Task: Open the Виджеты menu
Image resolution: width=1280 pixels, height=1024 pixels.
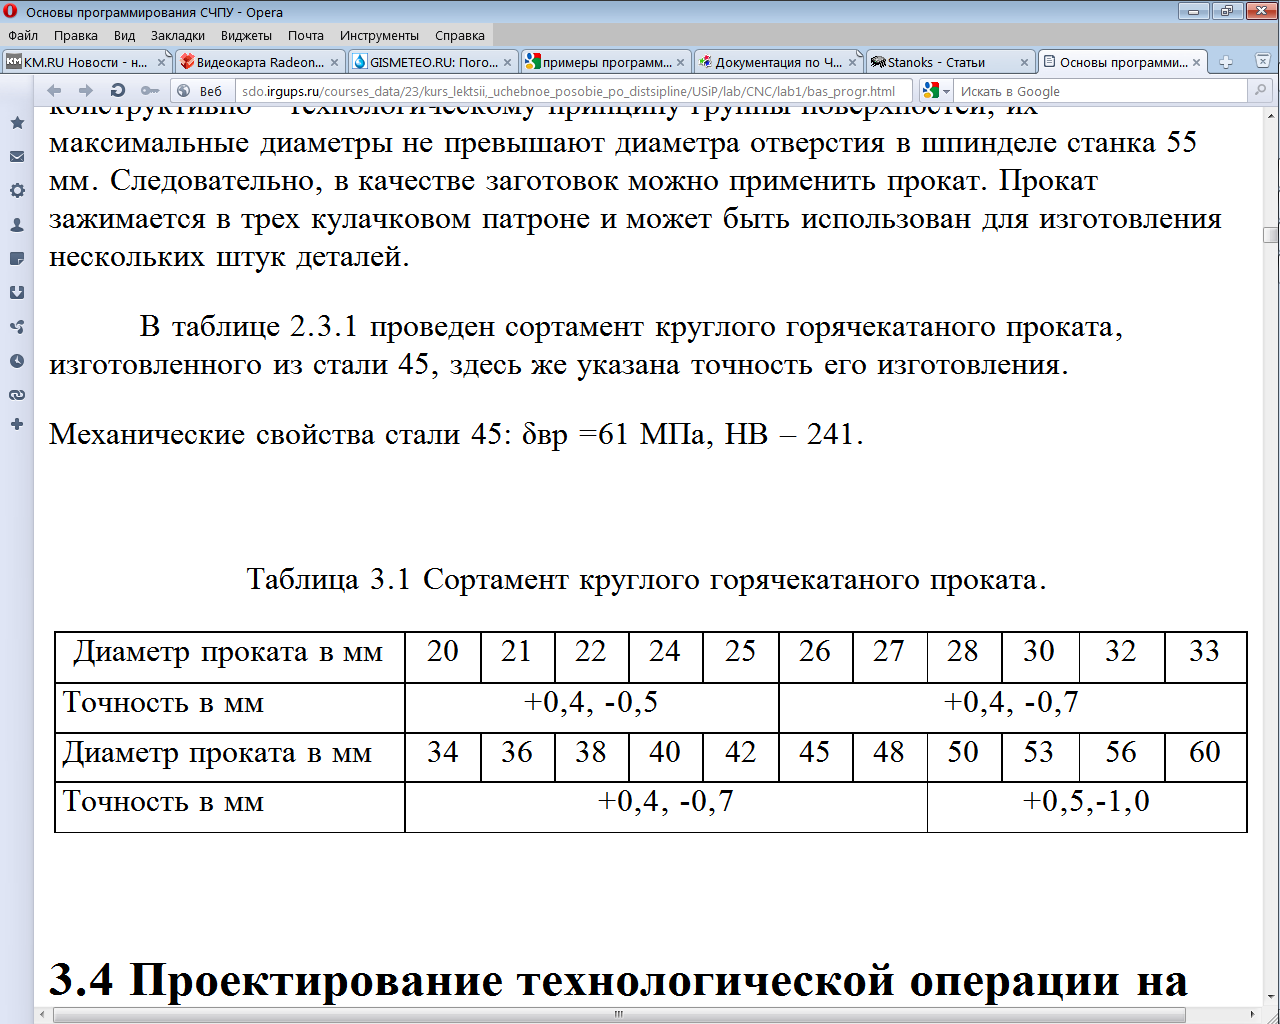Action: pyautogui.click(x=246, y=35)
